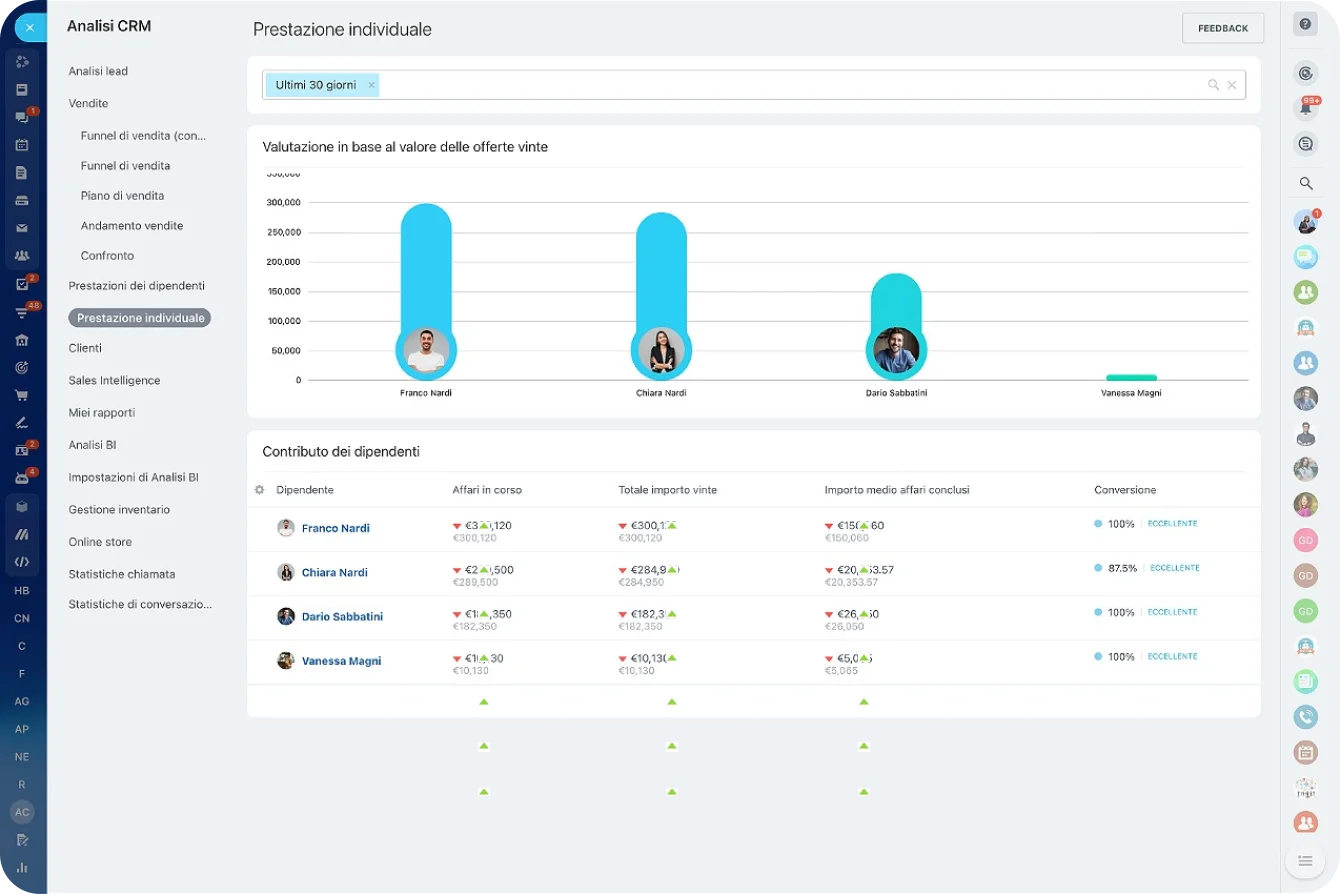Image resolution: width=1340 pixels, height=894 pixels.
Task: Click the FEEDBACK button
Action: [x=1223, y=28]
